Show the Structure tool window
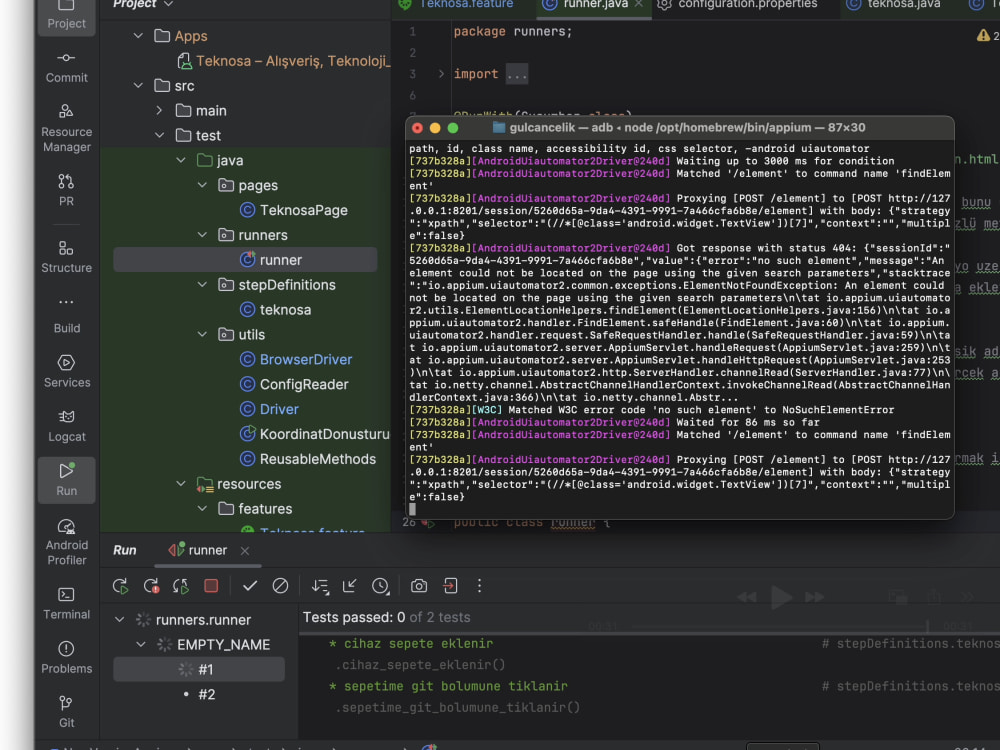The height and width of the screenshot is (750, 1000). click(66, 257)
